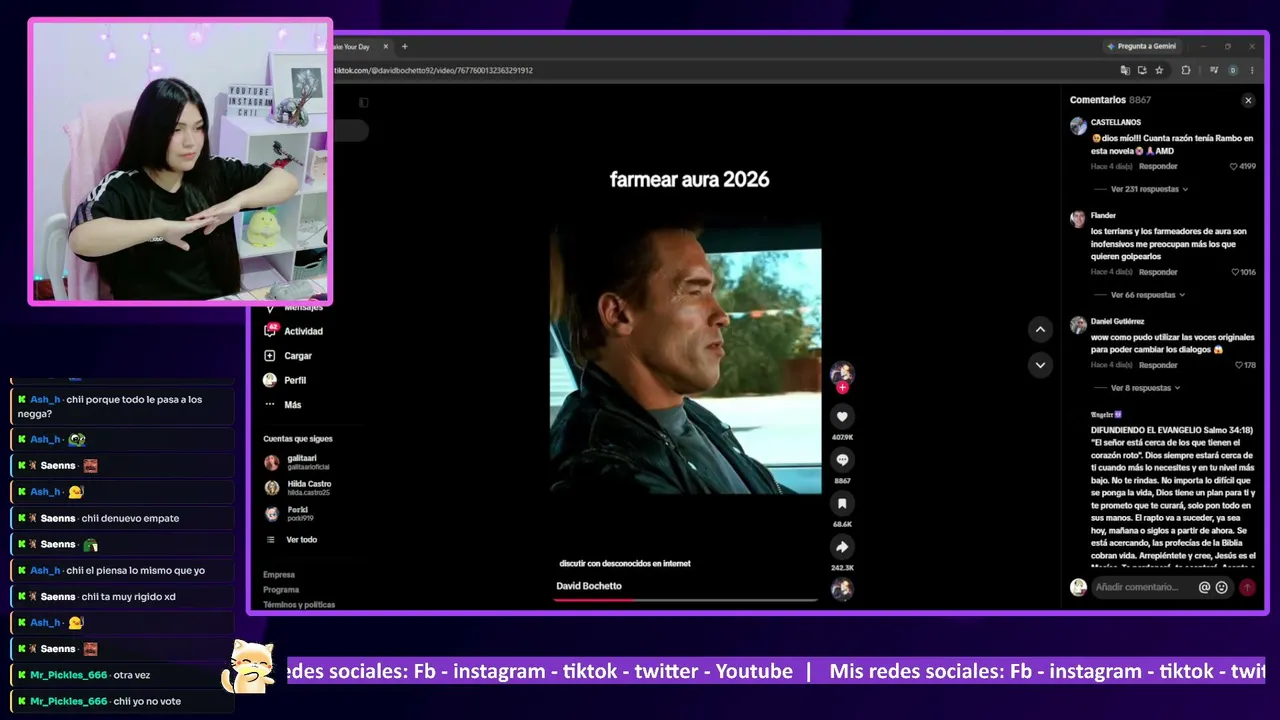Viewport: 1280px width, 720px height.
Task: Go to next video with down arrow
Action: tap(1040, 365)
